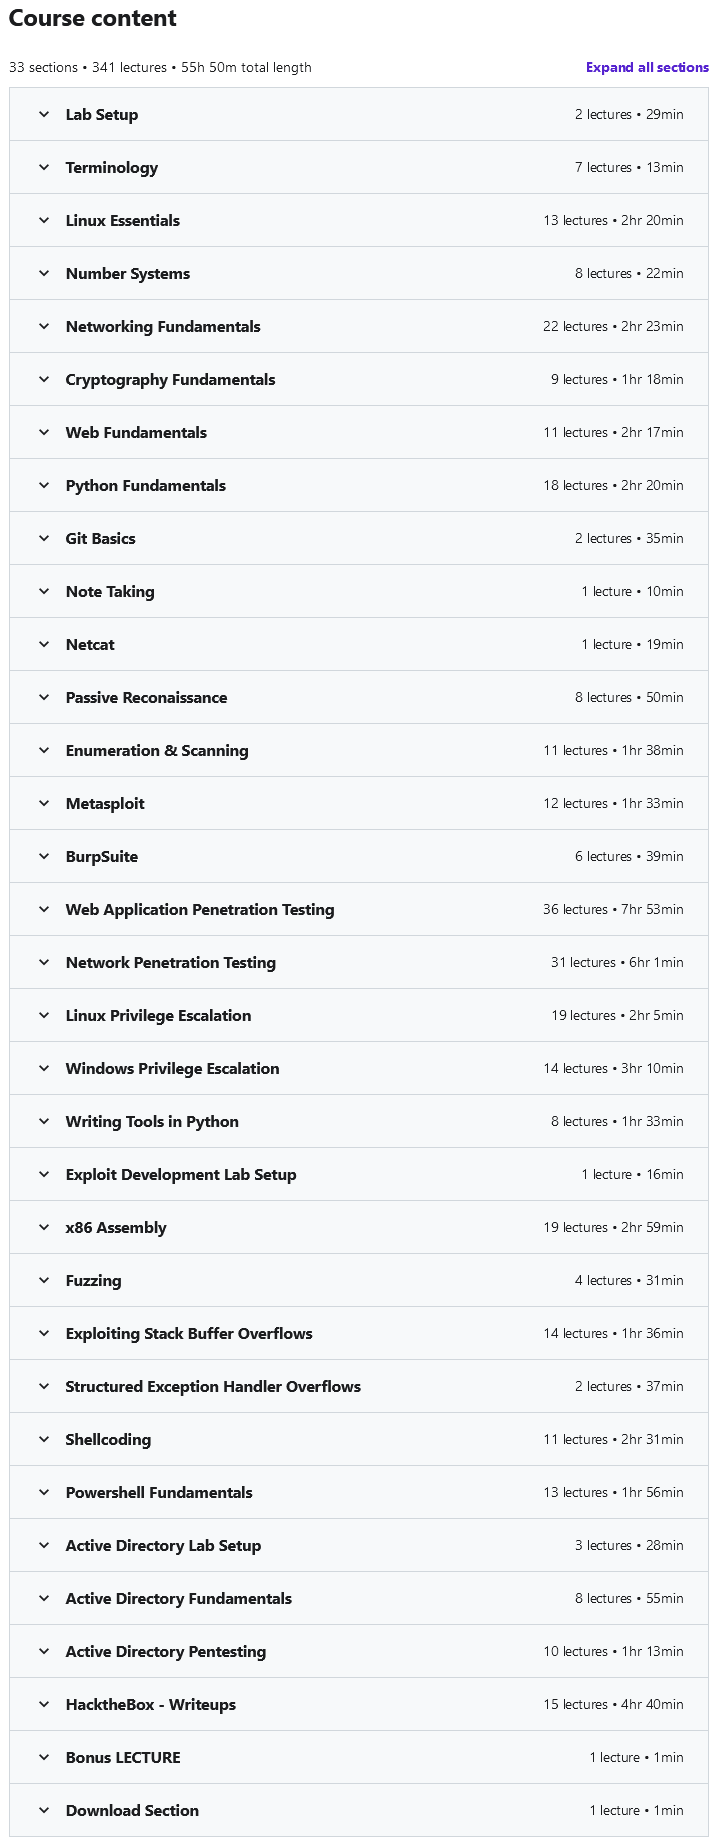Click the chevron icon beside x86 Assembly
The width and height of the screenshot is (716, 1843).
pyautogui.click(x=44, y=1227)
